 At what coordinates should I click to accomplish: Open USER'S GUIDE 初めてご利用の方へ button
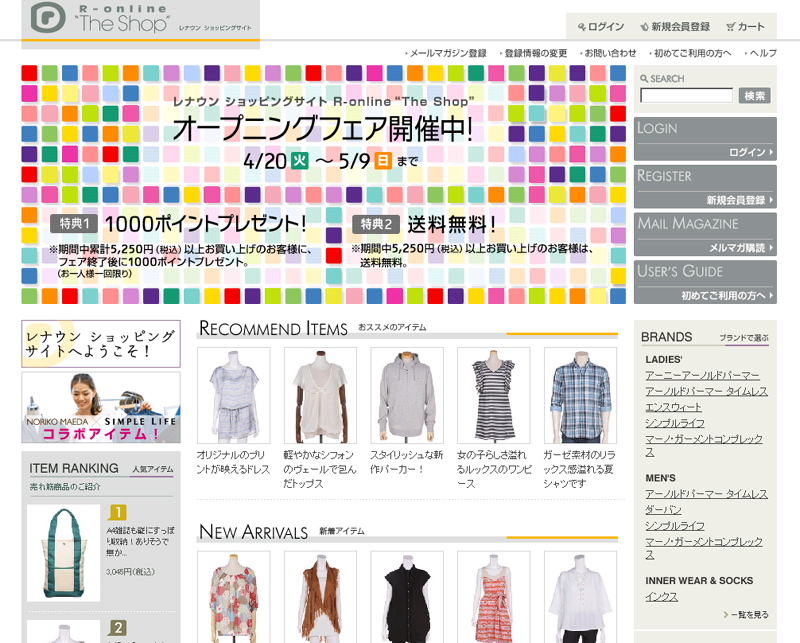pyautogui.click(x=705, y=283)
